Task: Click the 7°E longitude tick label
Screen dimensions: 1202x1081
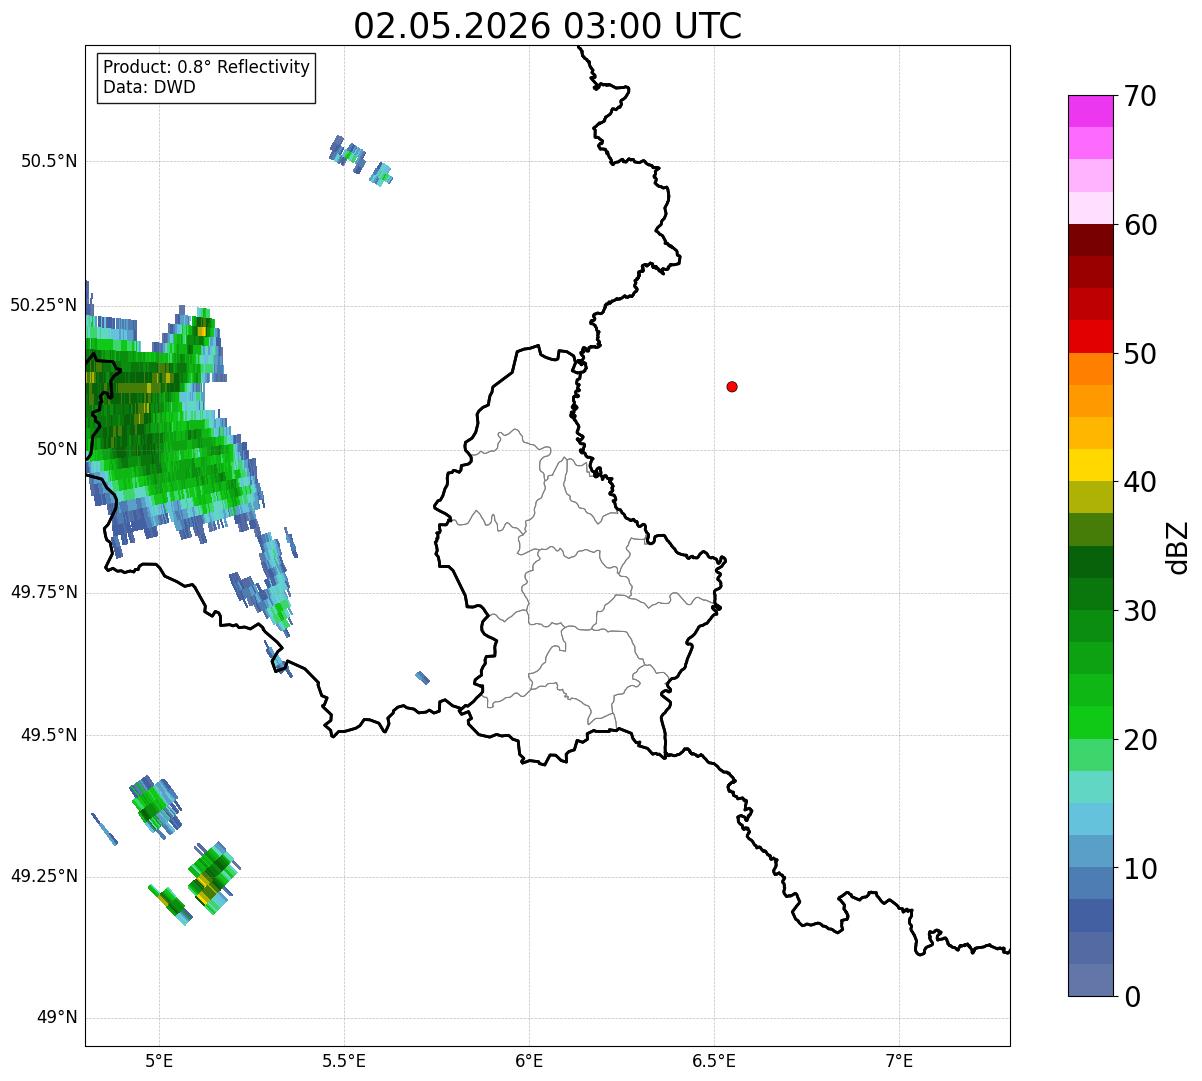Action: [x=899, y=1060]
